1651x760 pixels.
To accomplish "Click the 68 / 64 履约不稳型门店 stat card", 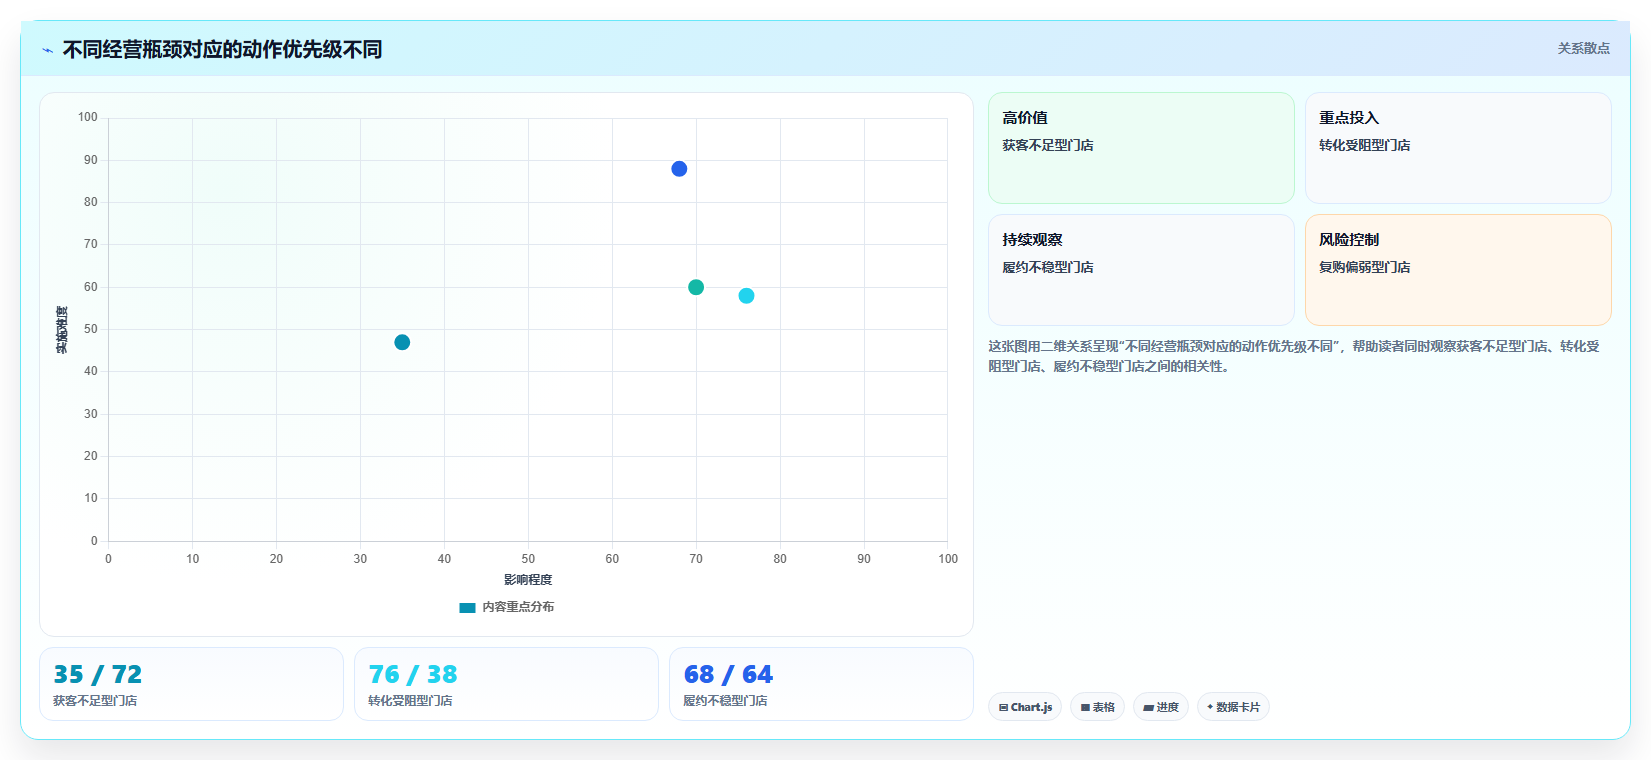I will [x=821, y=684].
